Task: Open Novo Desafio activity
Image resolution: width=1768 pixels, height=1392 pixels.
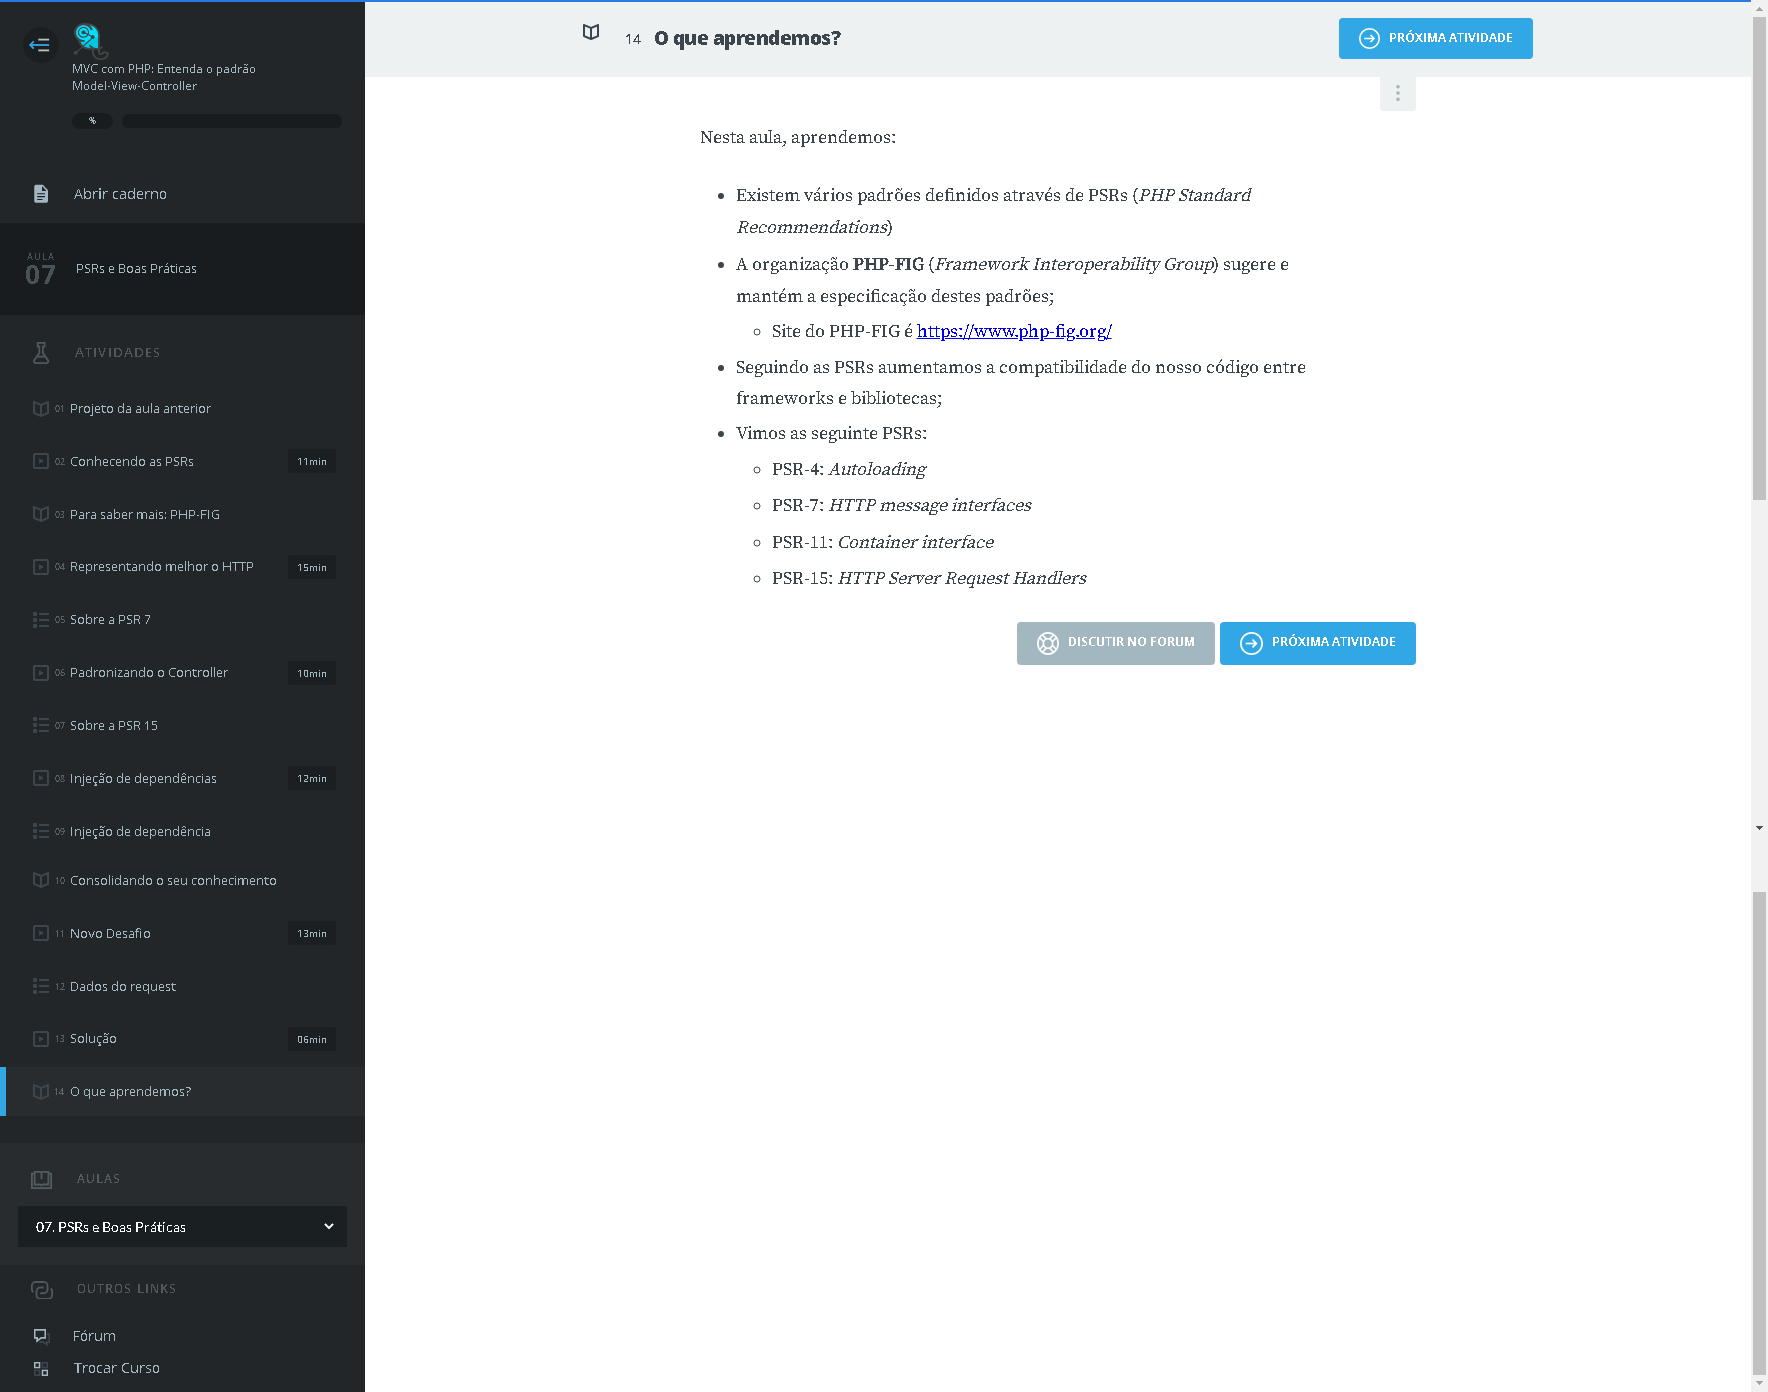Action: (110, 934)
